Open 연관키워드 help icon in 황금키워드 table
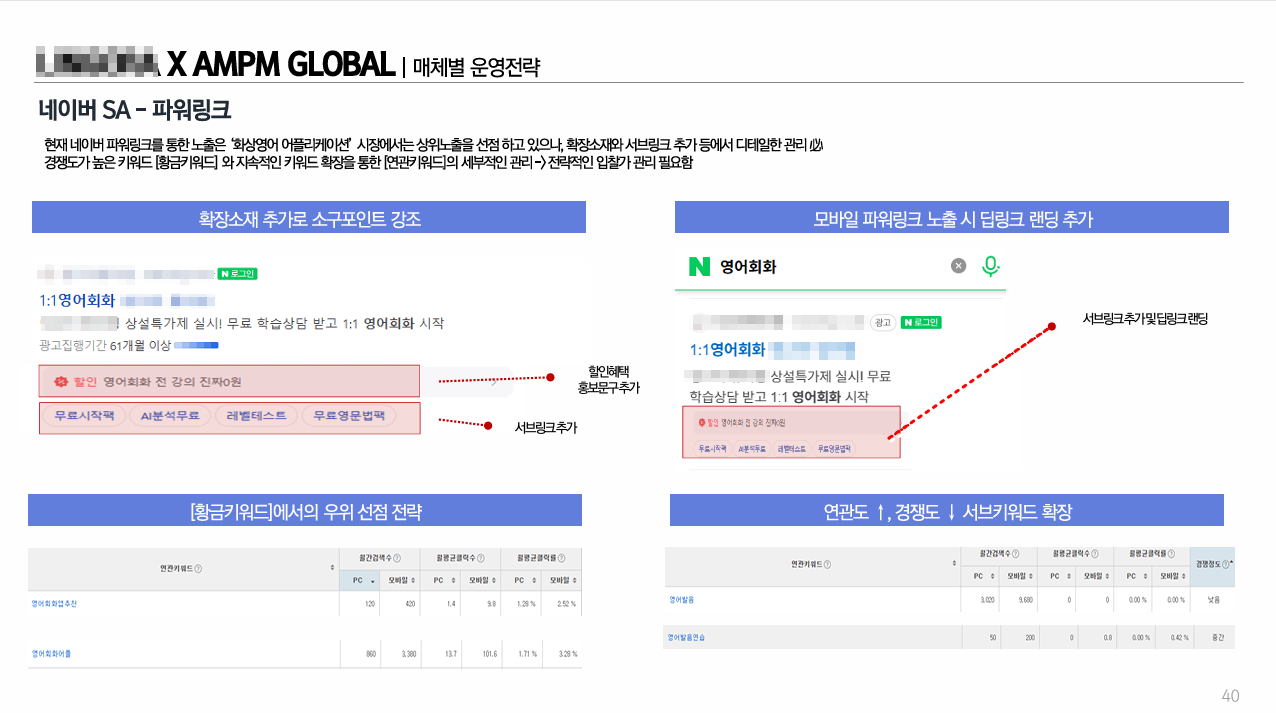The image size is (1276, 713). 198,569
